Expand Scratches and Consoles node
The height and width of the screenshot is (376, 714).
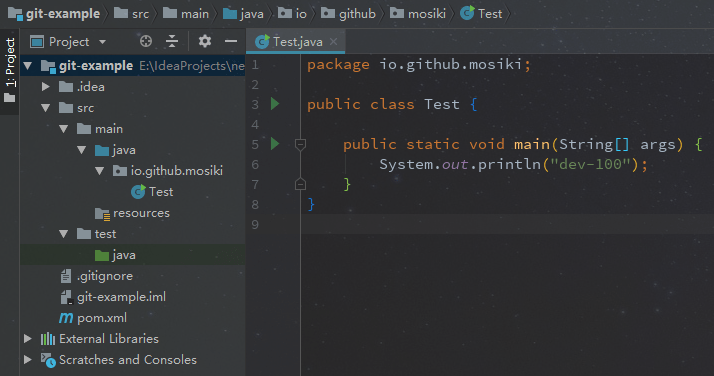pos(28,360)
